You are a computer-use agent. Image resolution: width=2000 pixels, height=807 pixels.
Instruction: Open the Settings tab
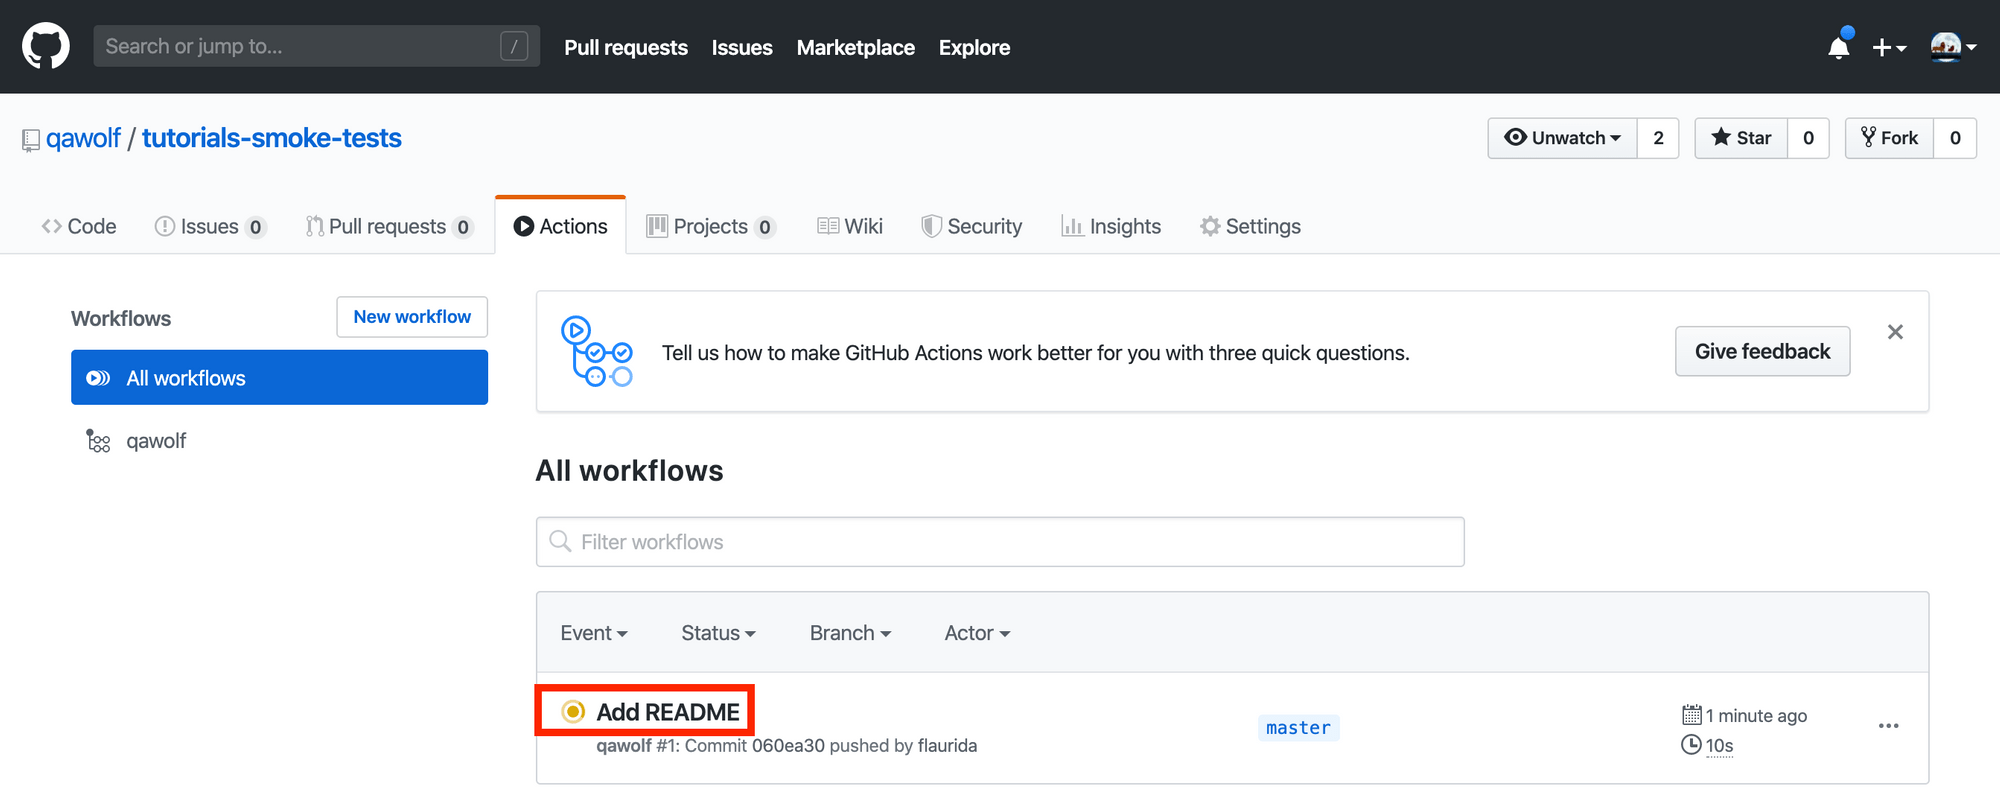[x=1251, y=226]
